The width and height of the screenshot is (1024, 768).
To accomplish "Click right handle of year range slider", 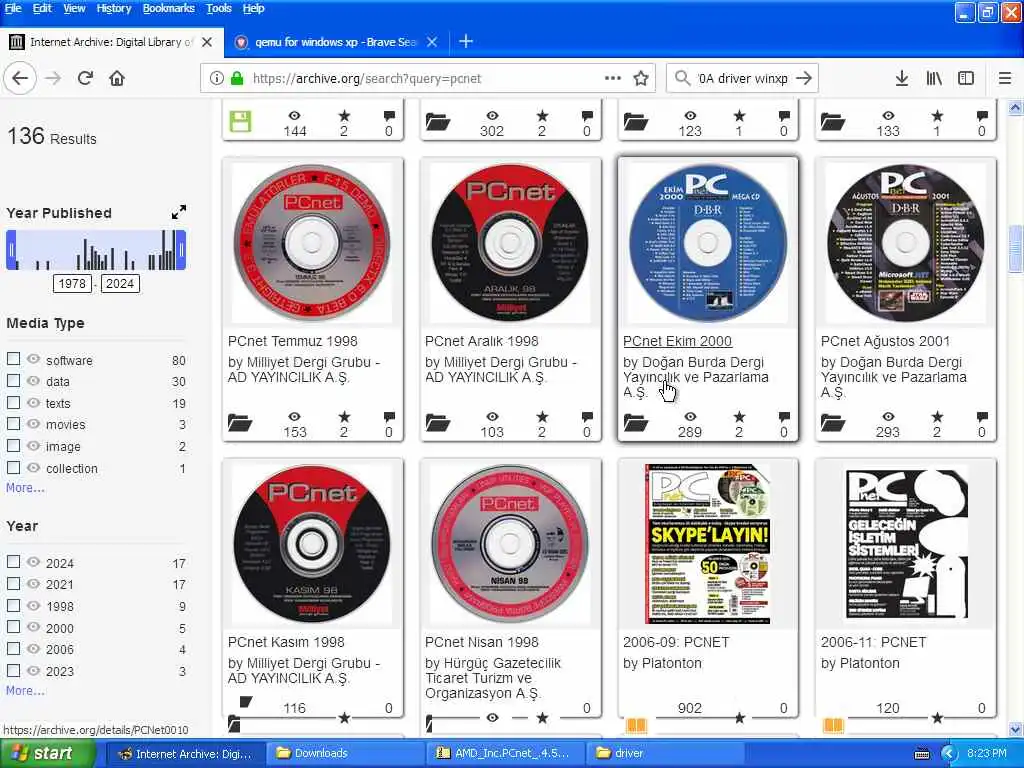I will 181,250.
